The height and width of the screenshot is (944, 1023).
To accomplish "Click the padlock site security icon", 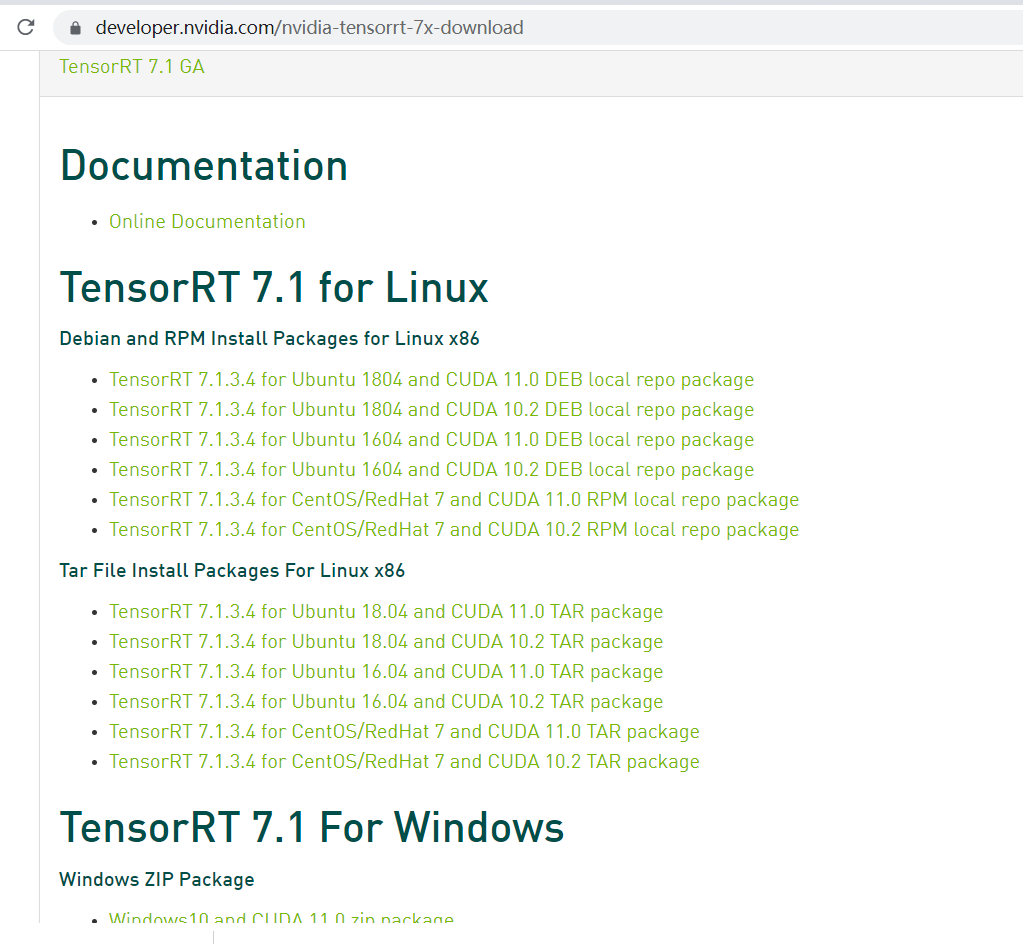I will tap(75, 27).
